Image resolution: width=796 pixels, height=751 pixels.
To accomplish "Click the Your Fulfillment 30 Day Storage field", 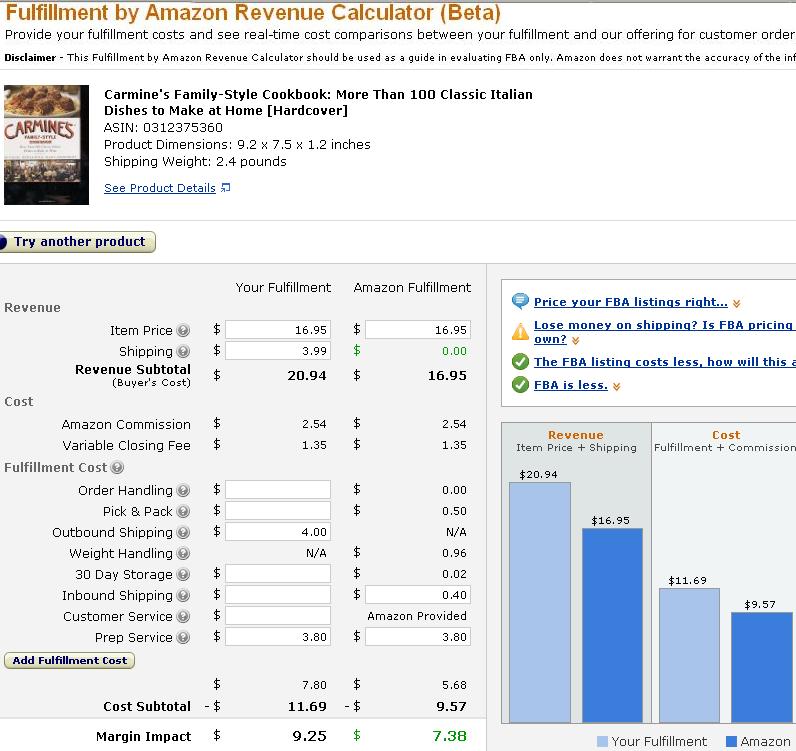I will [x=278, y=574].
